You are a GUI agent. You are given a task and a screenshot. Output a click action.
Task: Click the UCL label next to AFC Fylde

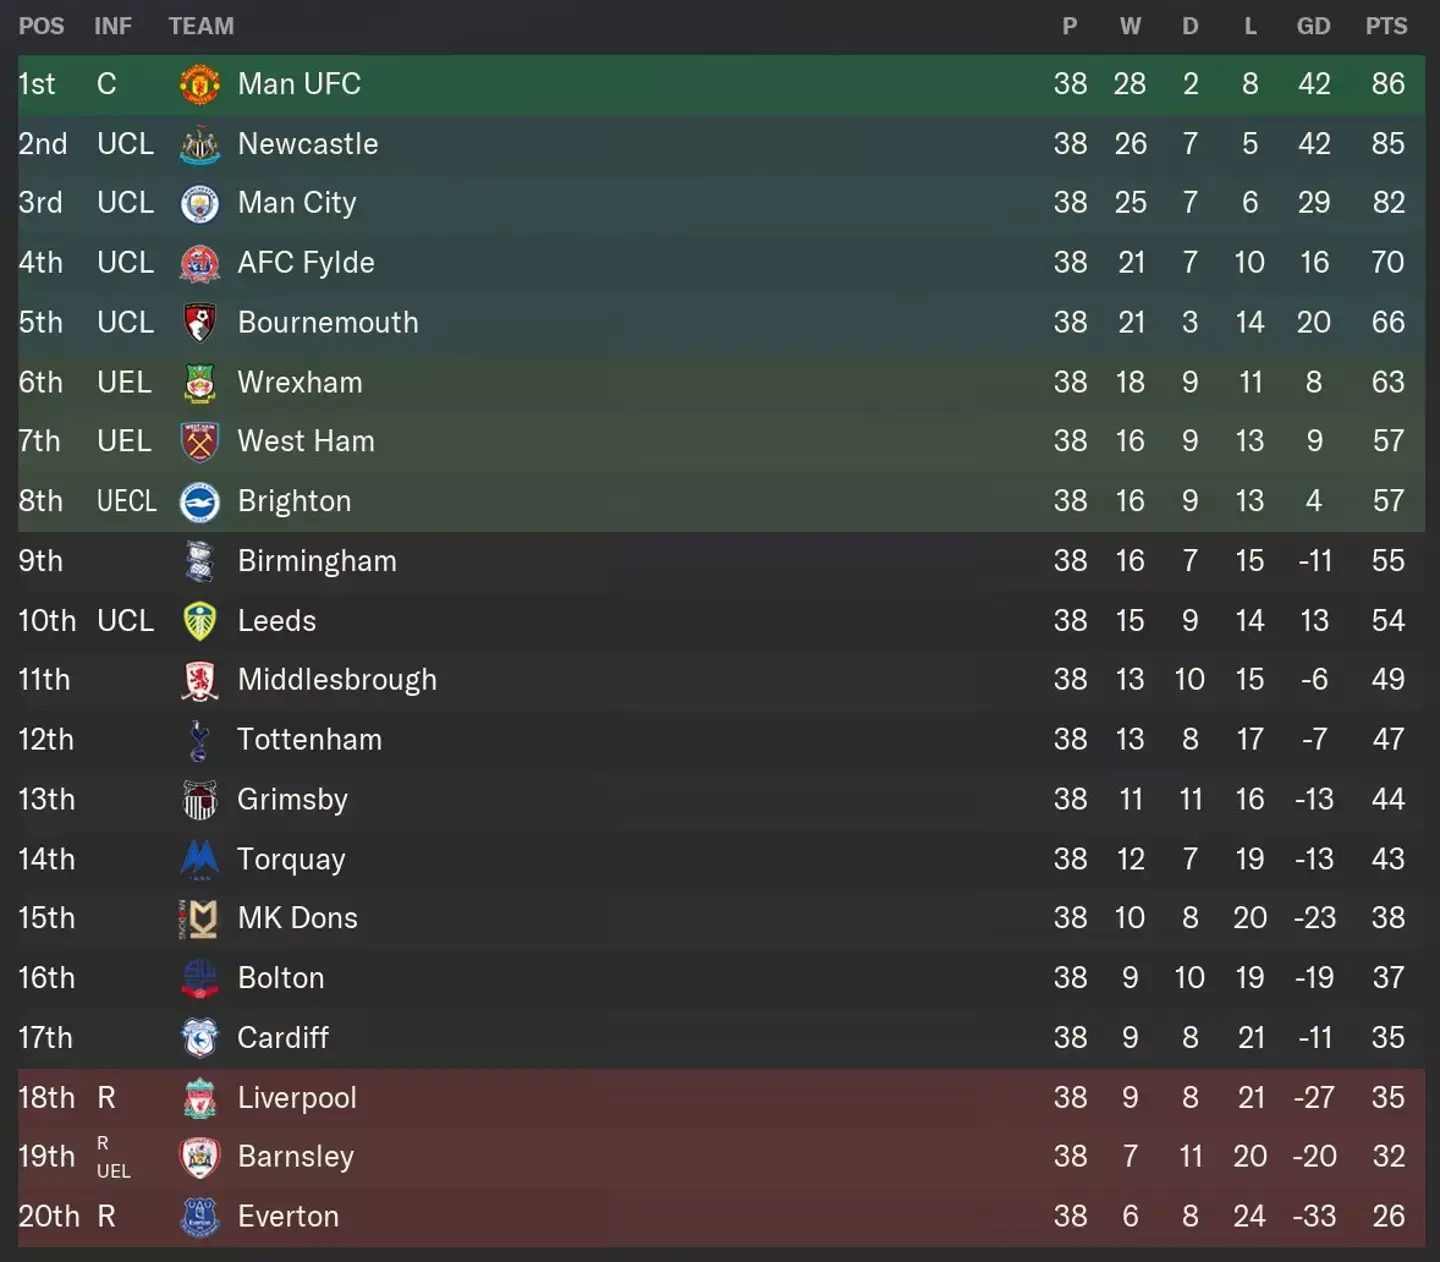[125, 262]
